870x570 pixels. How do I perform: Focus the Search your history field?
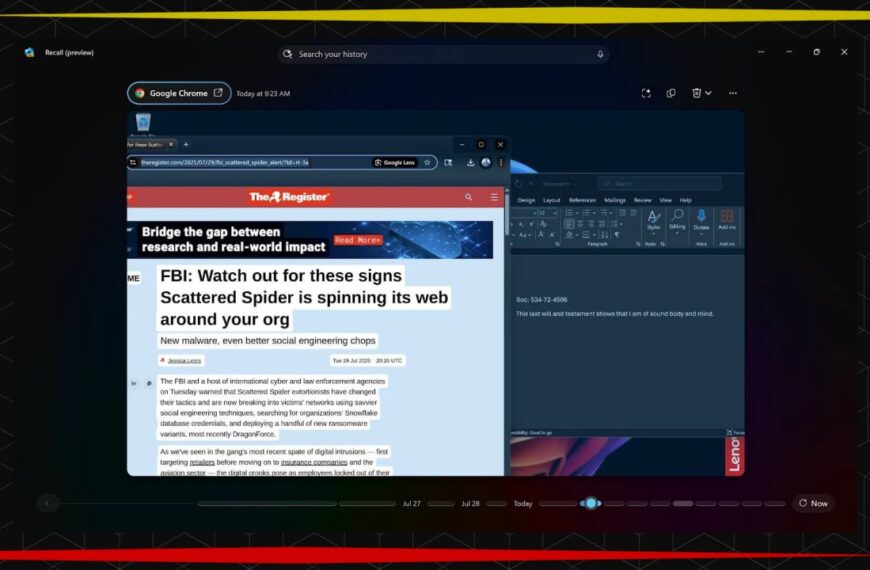443,54
